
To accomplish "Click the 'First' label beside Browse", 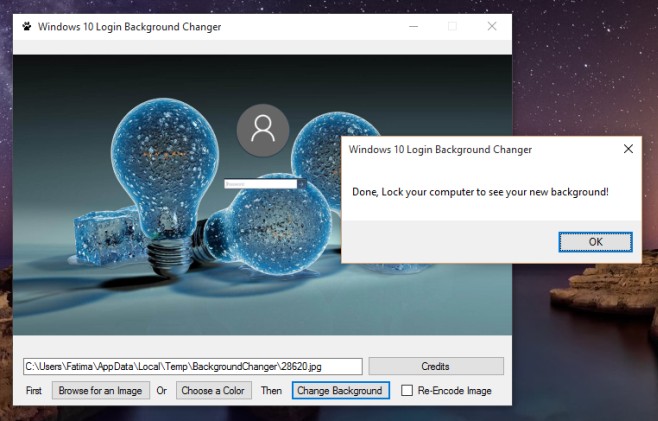I will (35, 391).
